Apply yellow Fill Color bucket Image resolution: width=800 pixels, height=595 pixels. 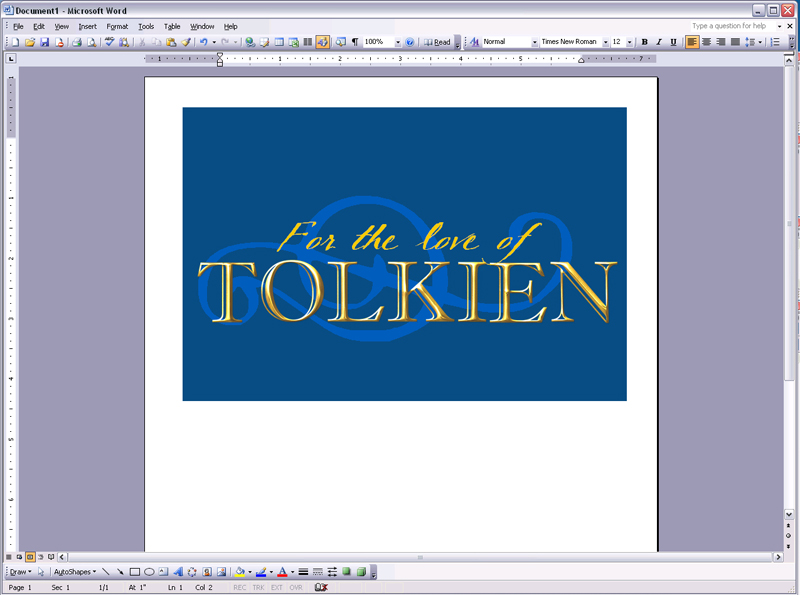coord(240,572)
